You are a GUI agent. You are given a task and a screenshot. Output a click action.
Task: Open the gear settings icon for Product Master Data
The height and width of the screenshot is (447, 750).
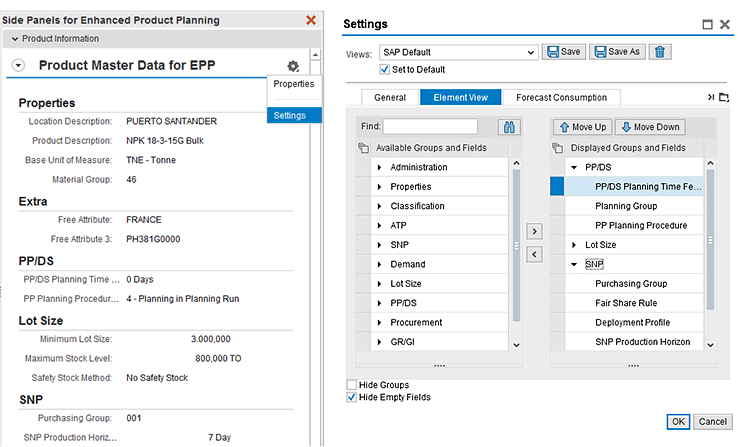click(293, 66)
